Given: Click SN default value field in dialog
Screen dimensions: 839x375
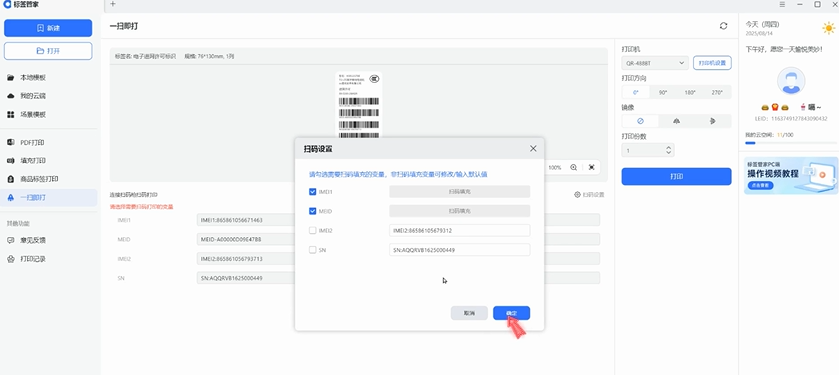Looking at the screenshot, I should pos(460,250).
